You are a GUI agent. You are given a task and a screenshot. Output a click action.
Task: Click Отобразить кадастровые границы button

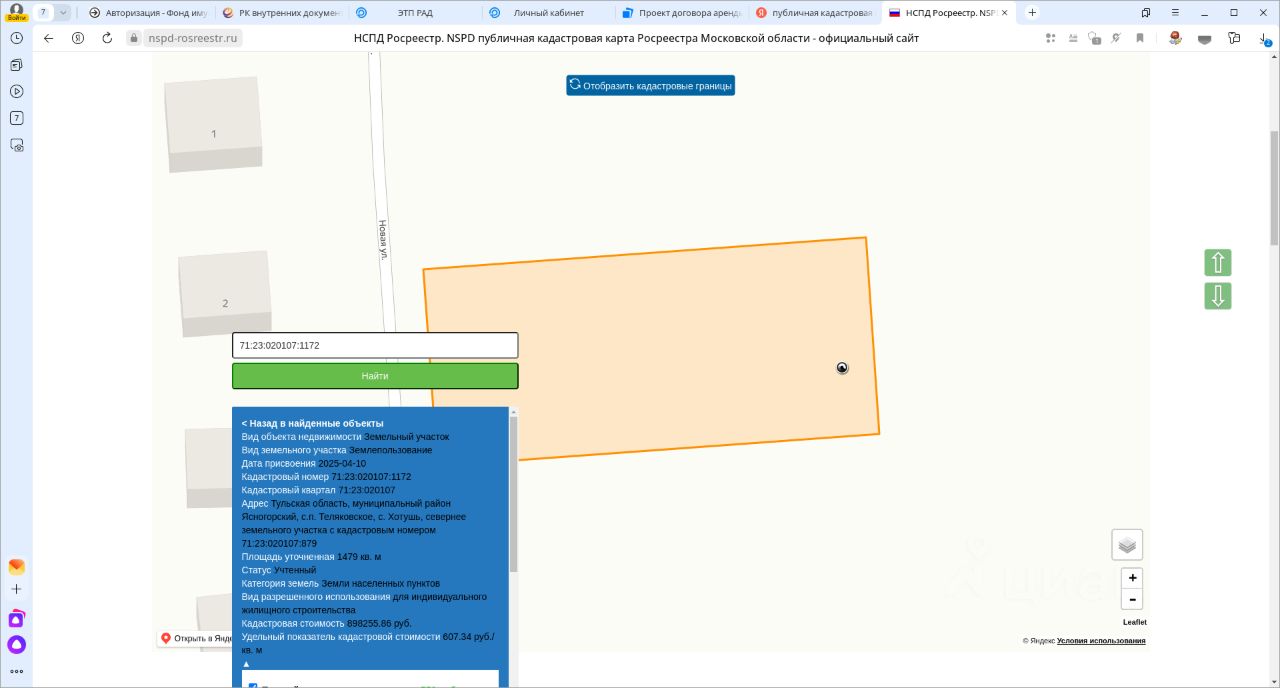[x=651, y=85]
